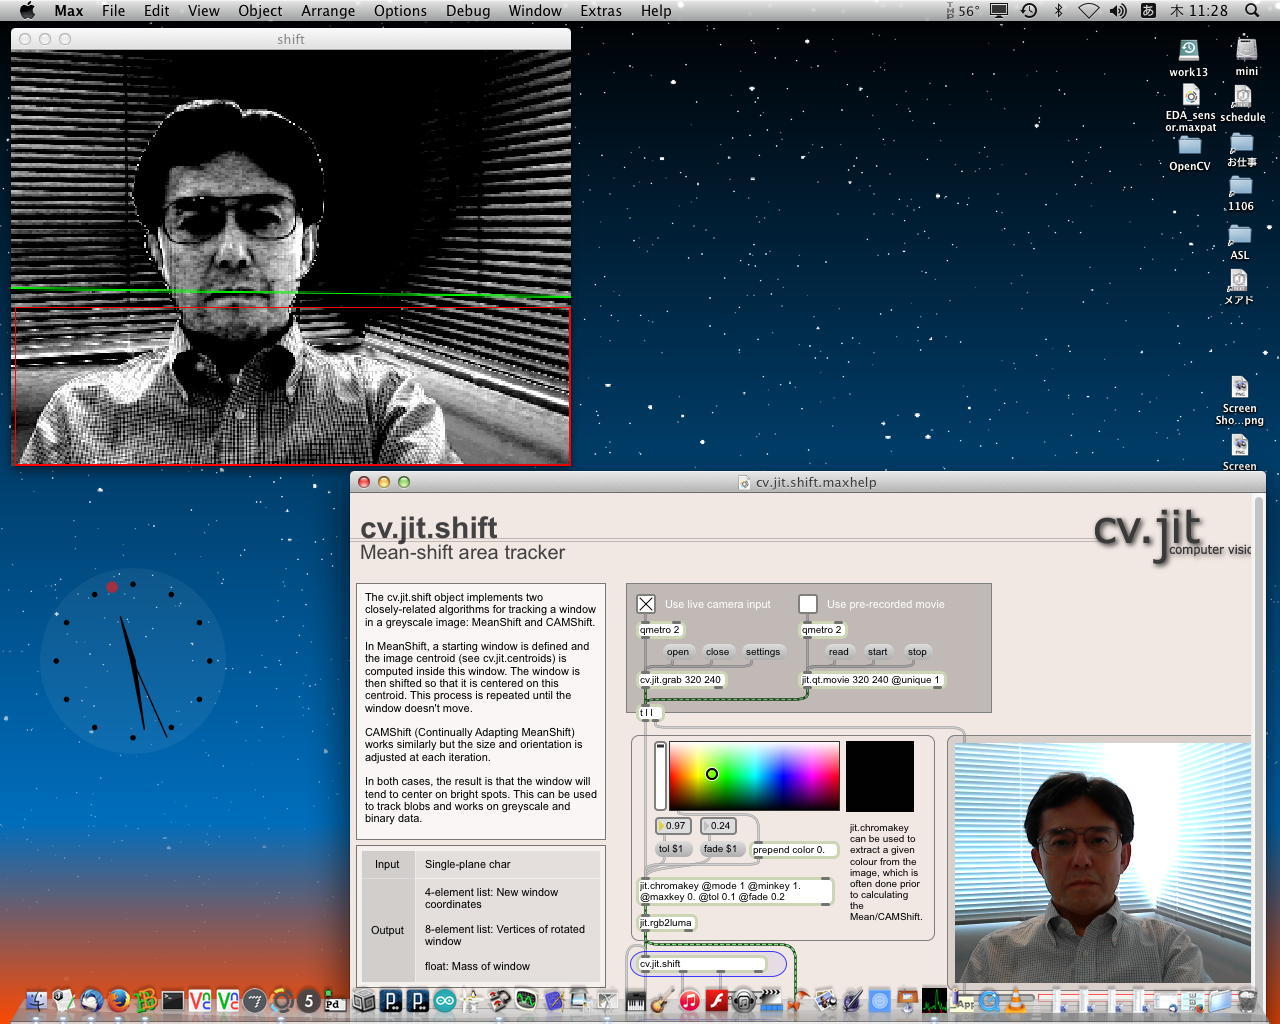The image size is (1280, 1024).
Task: Open the Extras menu in menu bar
Action: 600,11
